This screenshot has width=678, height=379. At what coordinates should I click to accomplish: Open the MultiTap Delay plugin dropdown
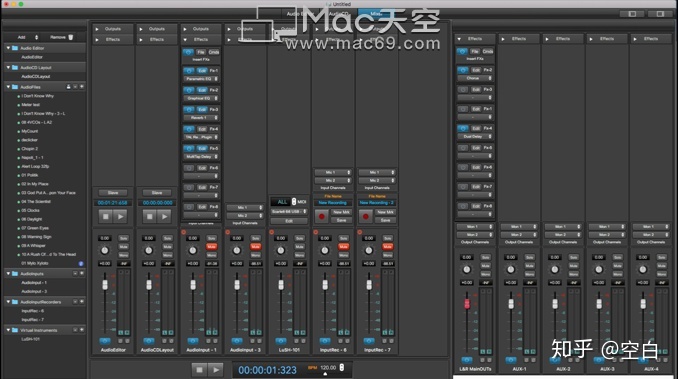[201, 156]
